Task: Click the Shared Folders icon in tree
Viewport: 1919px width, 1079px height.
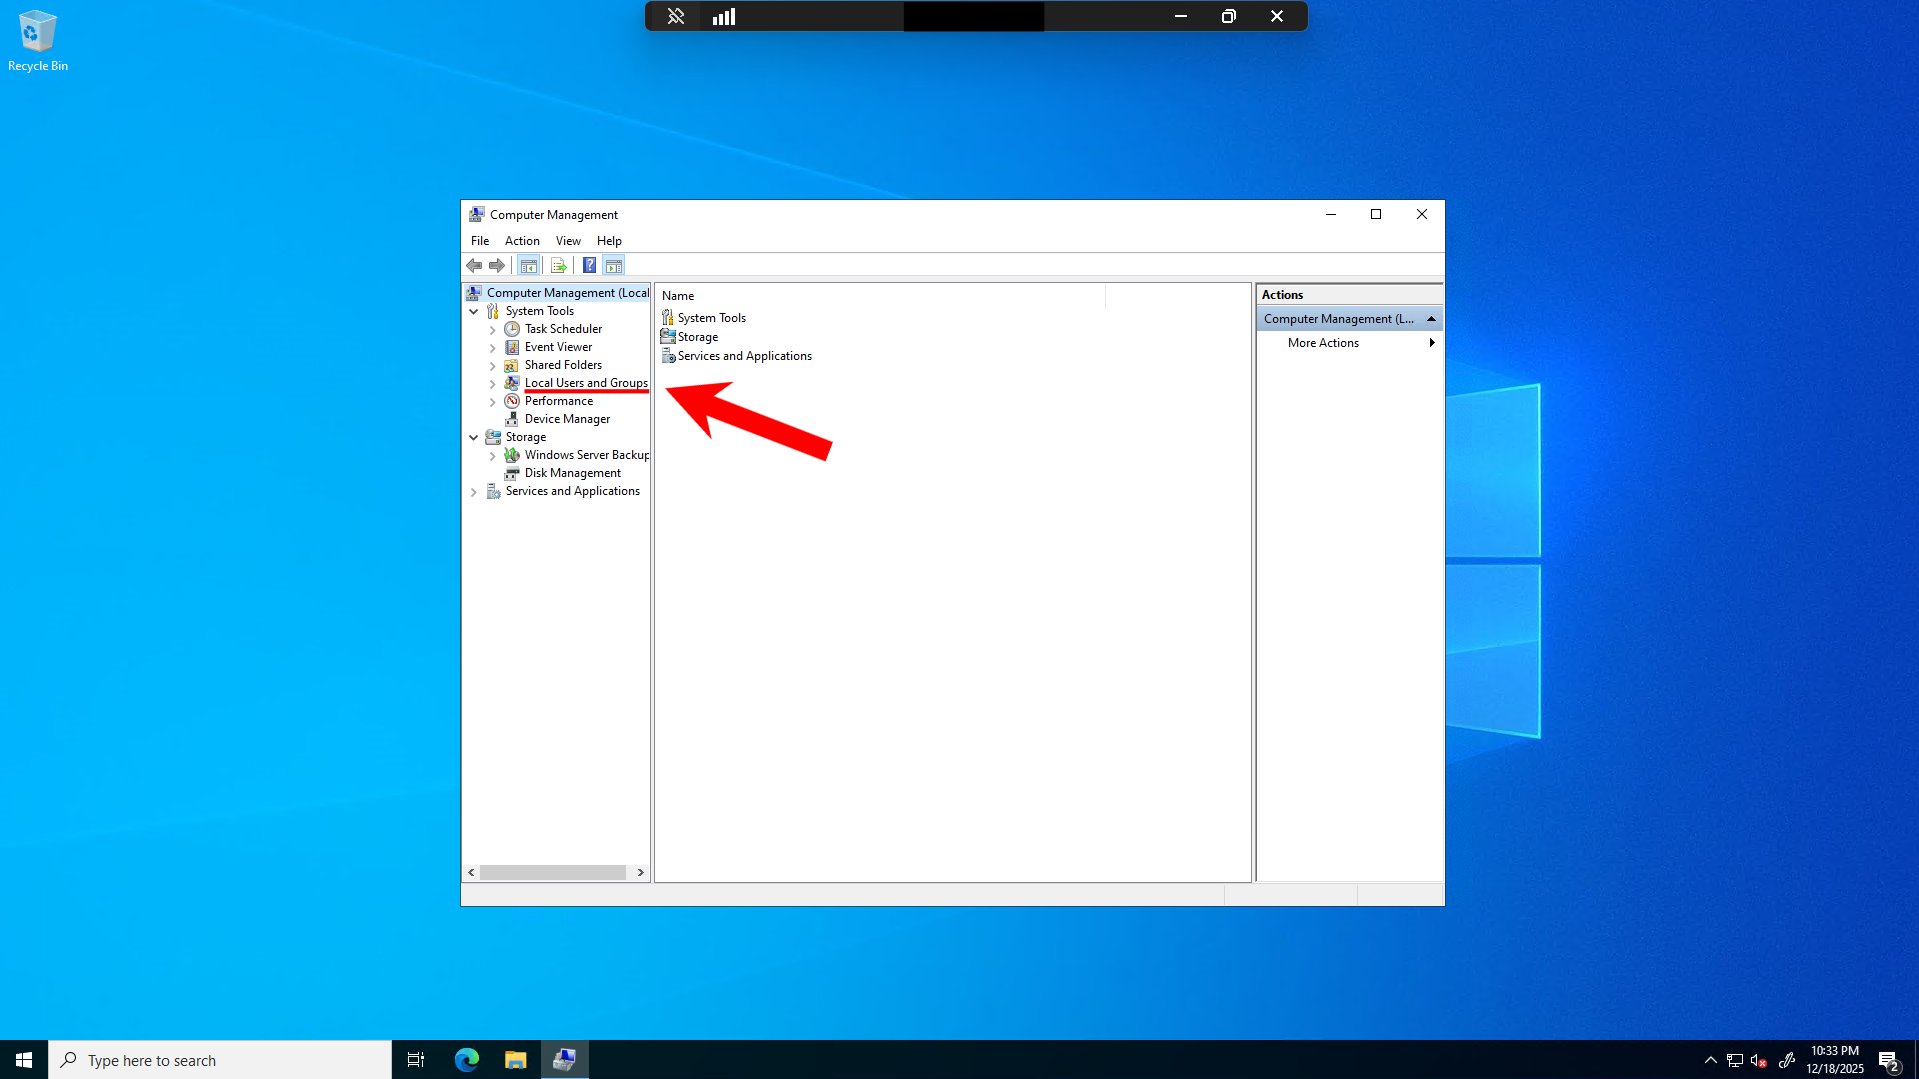Action: pos(512,365)
